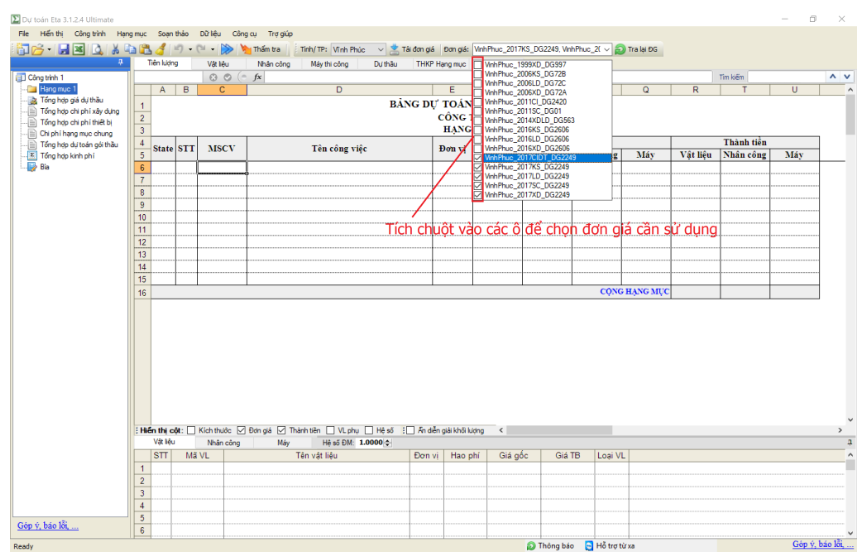
Task: Click the left panel's Góp ý, báo lỗi link
Action: (48, 525)
